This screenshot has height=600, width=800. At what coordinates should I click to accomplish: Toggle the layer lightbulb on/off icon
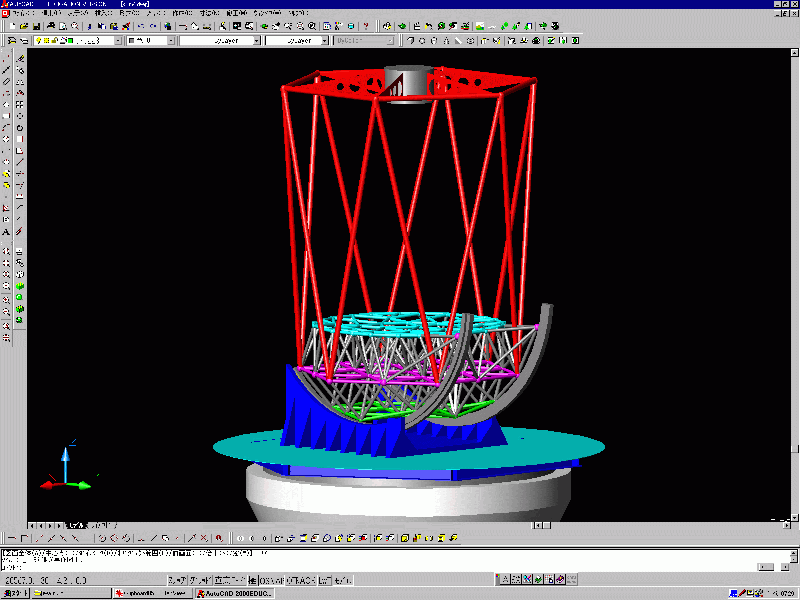pyautogui.click(x=38, y=40)
